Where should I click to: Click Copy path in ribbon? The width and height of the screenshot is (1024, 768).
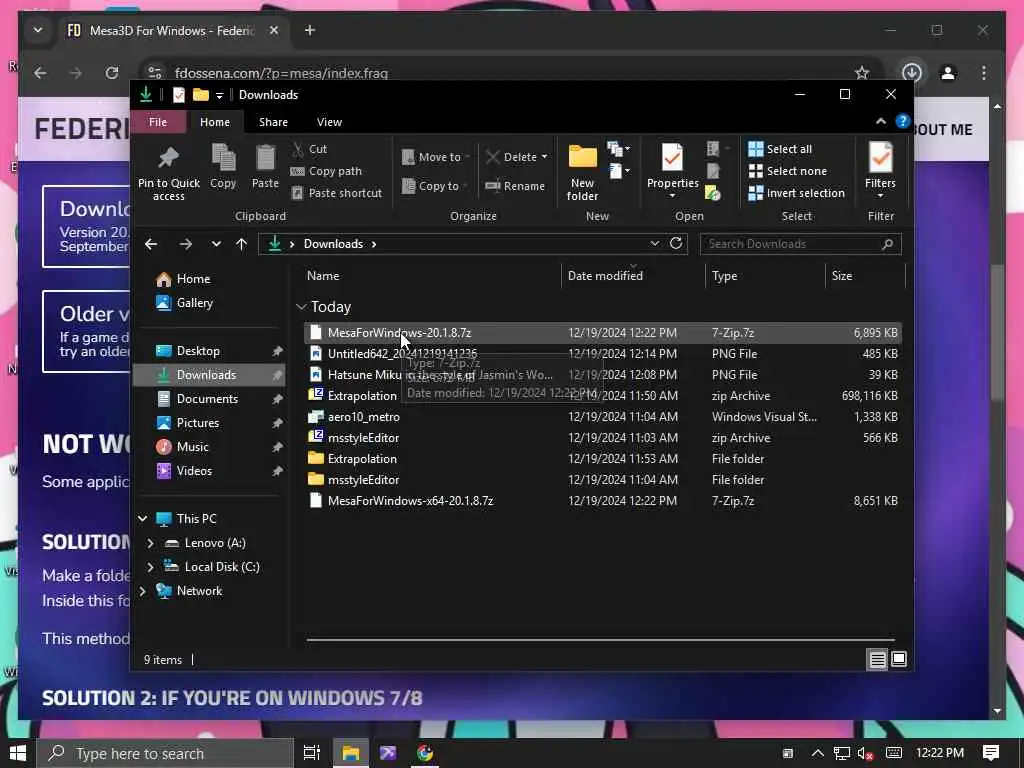326,171
